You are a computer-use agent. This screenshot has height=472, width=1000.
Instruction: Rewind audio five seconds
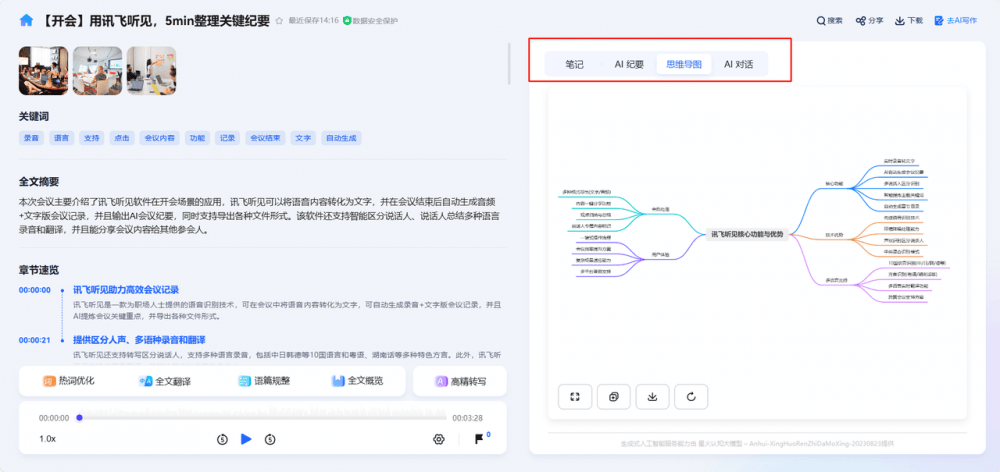tap(222, 439)
